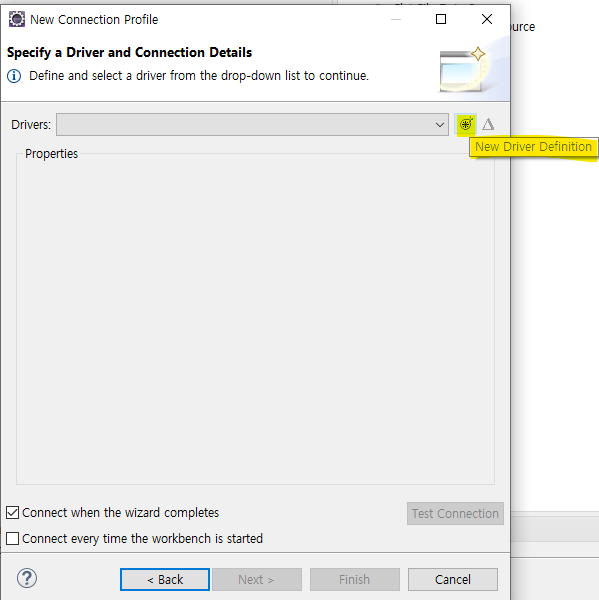
Task: Click the 'Drivers:' label
Action: coord(31,125)
